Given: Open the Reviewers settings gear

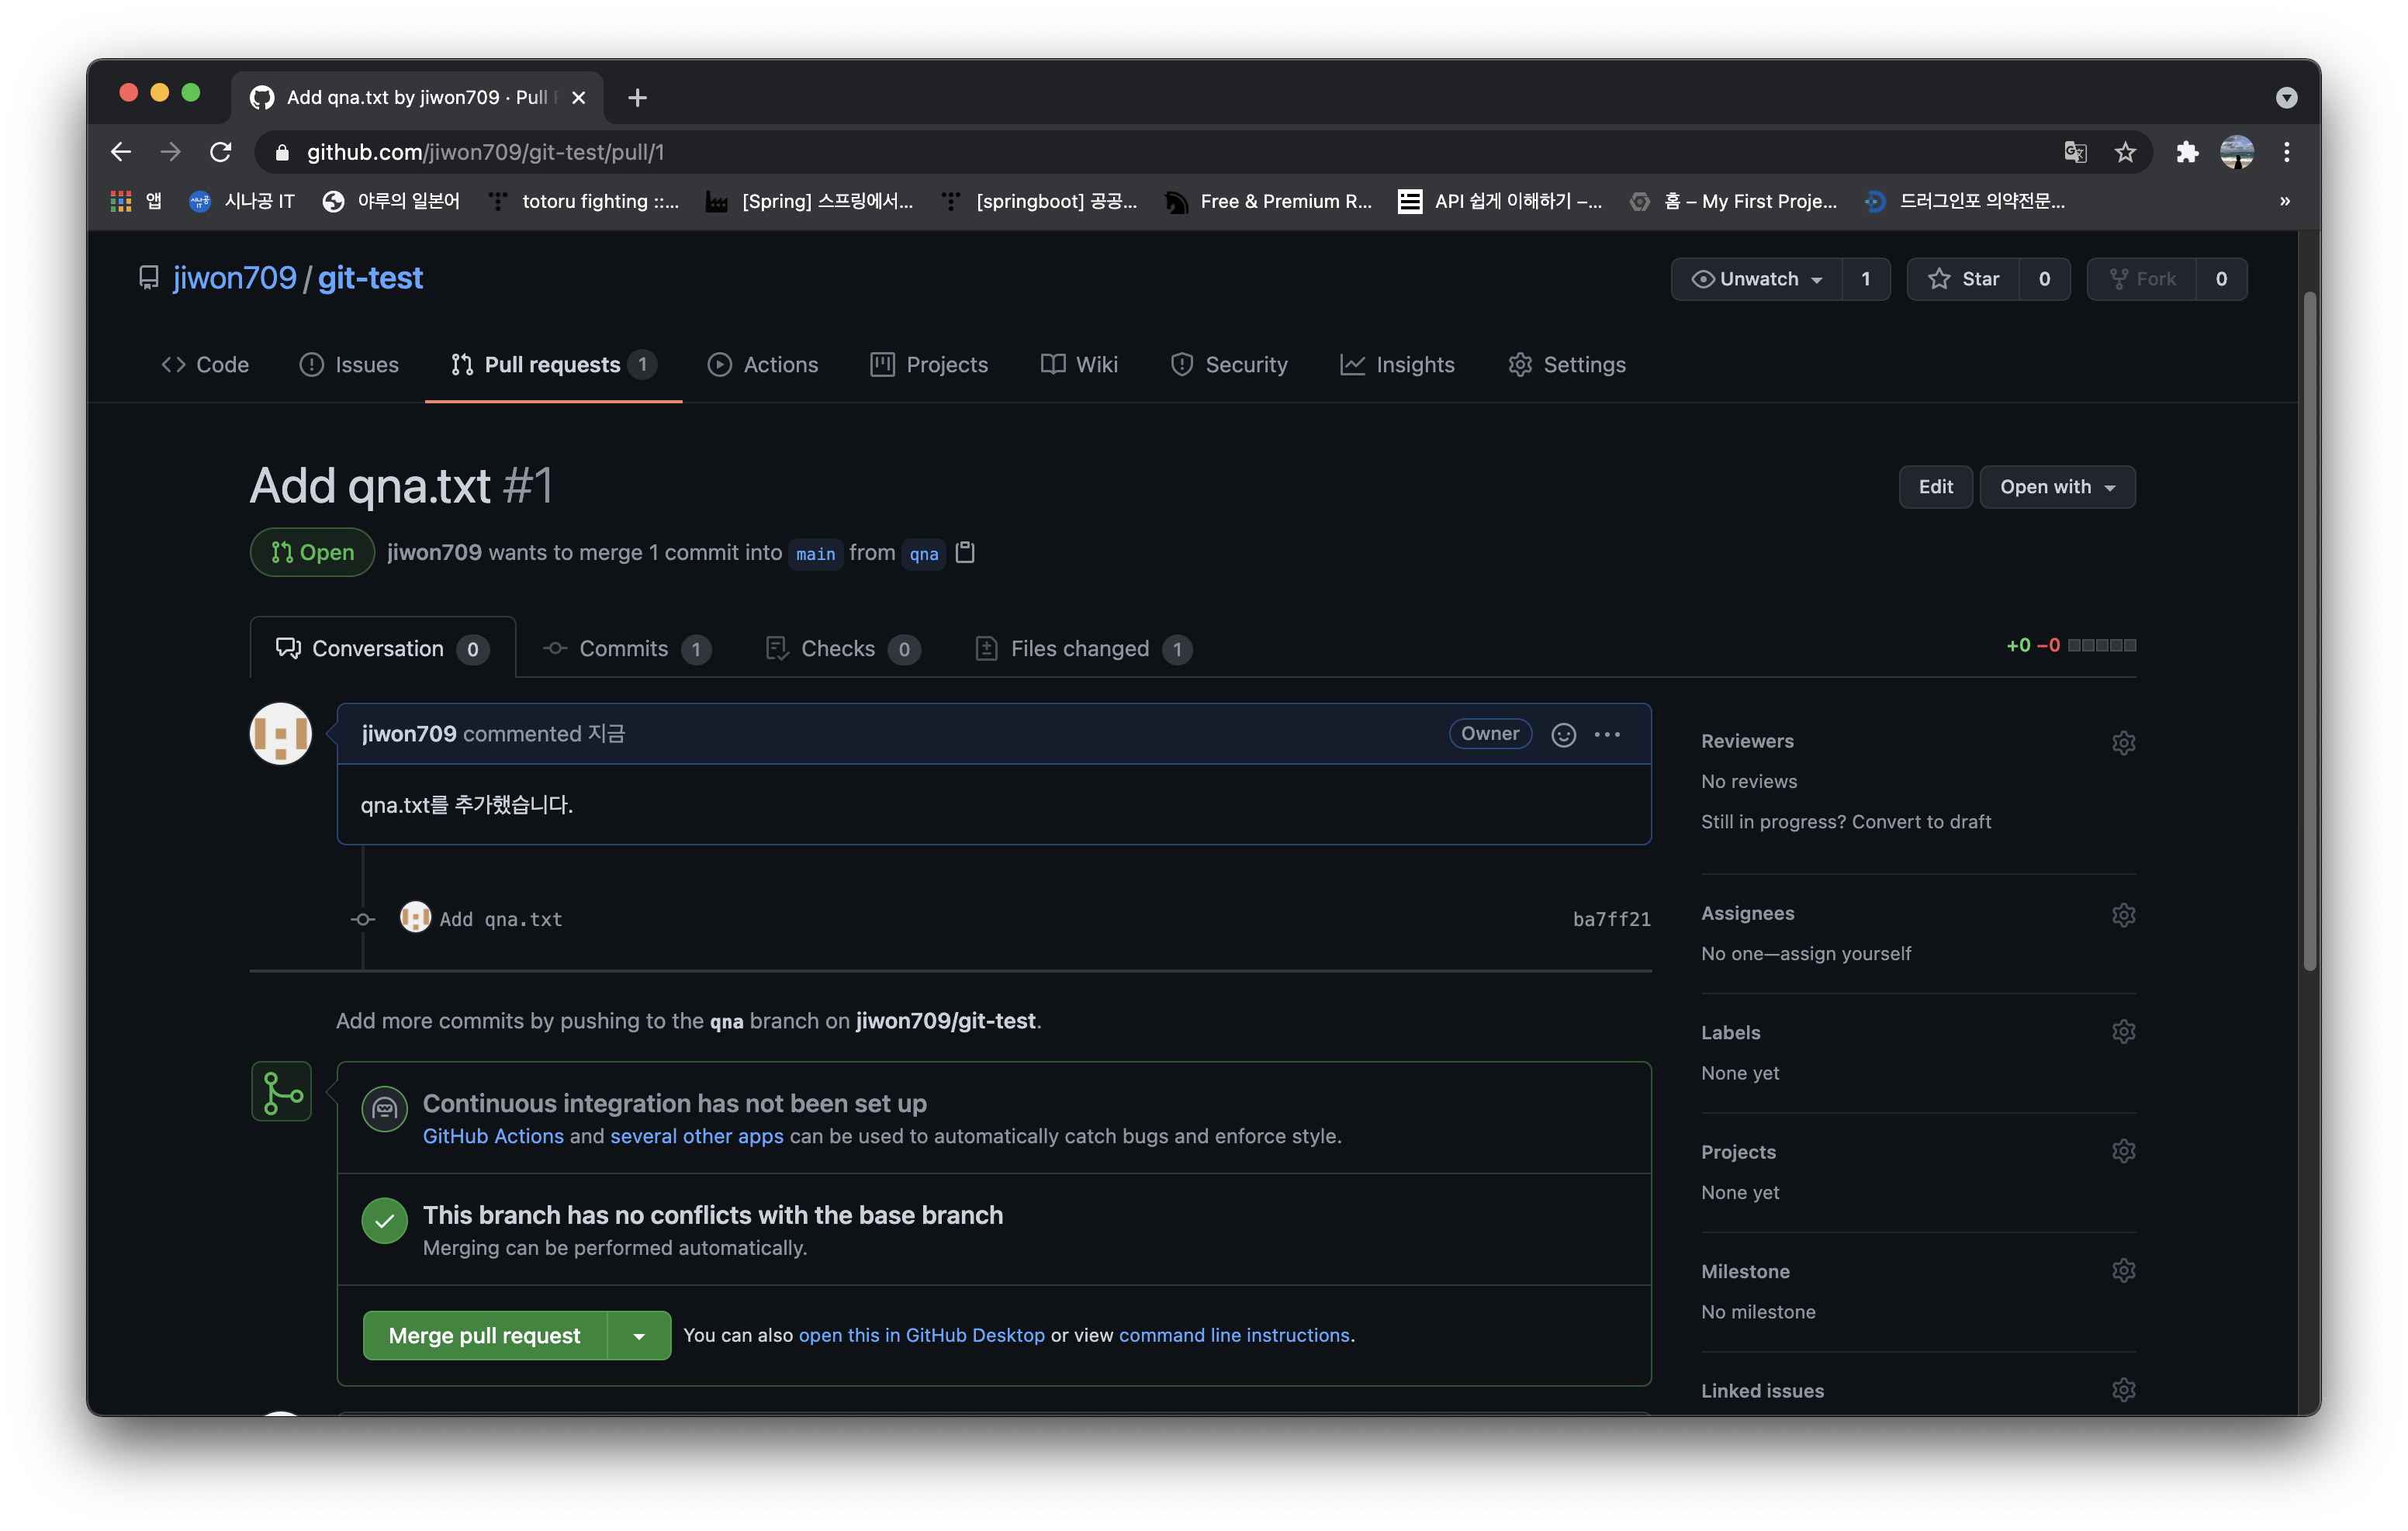Looking at the screenshot, I should coord(2124,742).
